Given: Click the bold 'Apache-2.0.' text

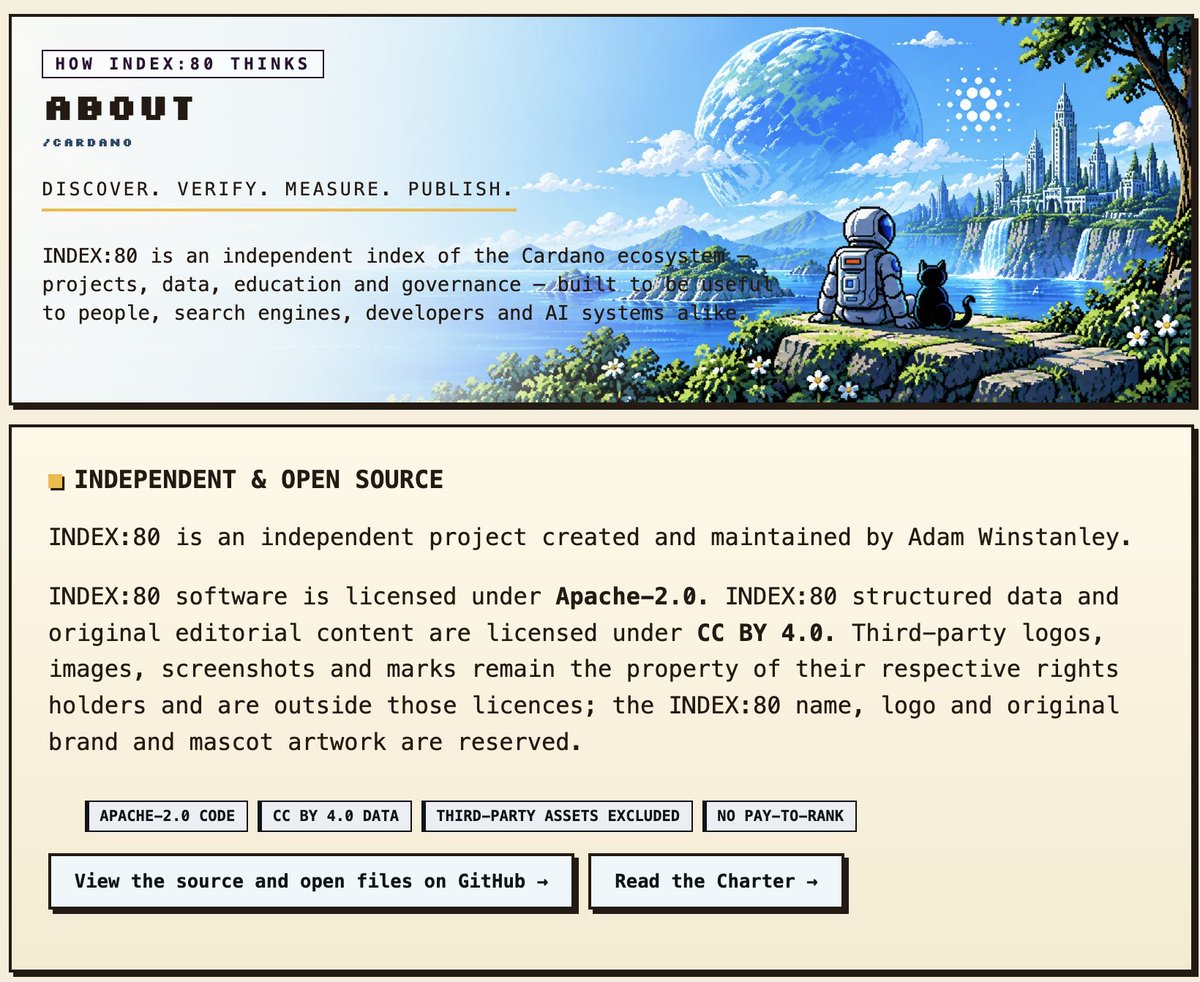Looking at the screenshot, I should [633, 597].
